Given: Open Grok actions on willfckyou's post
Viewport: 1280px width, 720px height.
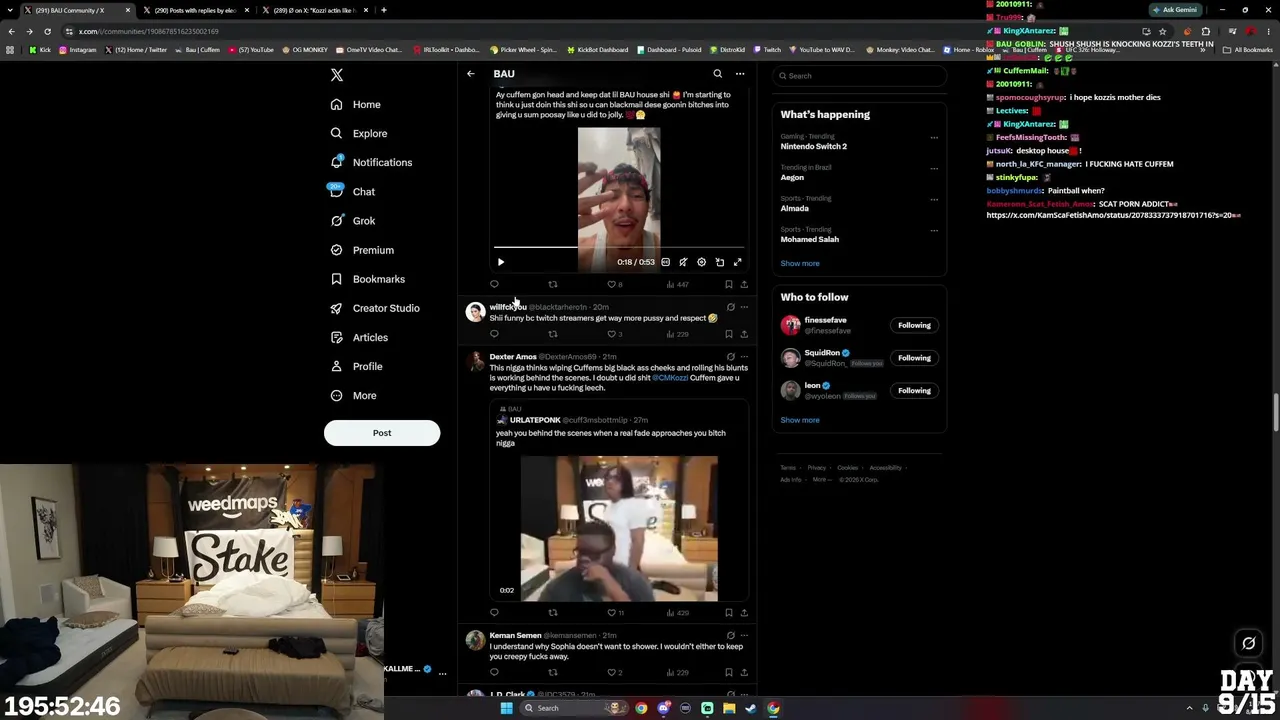Looking at the screenshot, I should (x=730, y=307).
